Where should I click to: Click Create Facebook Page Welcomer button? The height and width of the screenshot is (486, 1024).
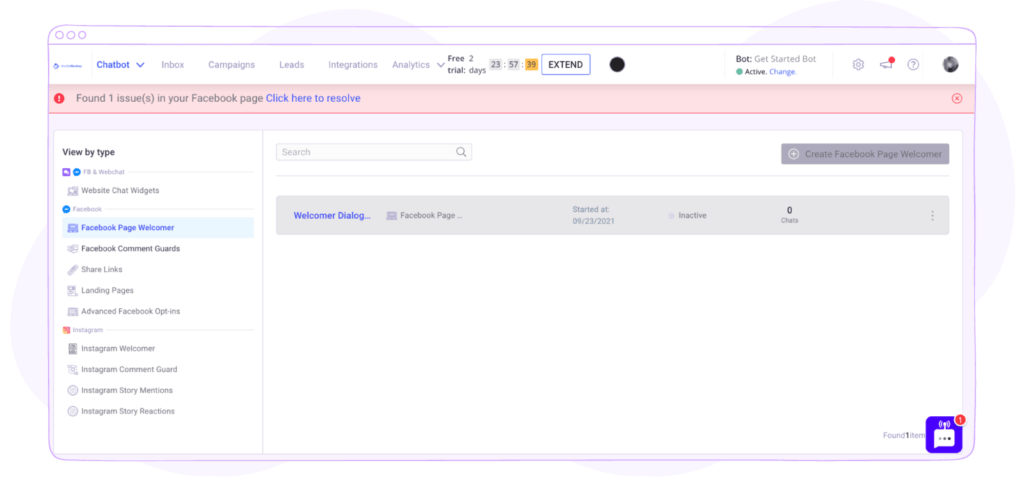point(865,154)
